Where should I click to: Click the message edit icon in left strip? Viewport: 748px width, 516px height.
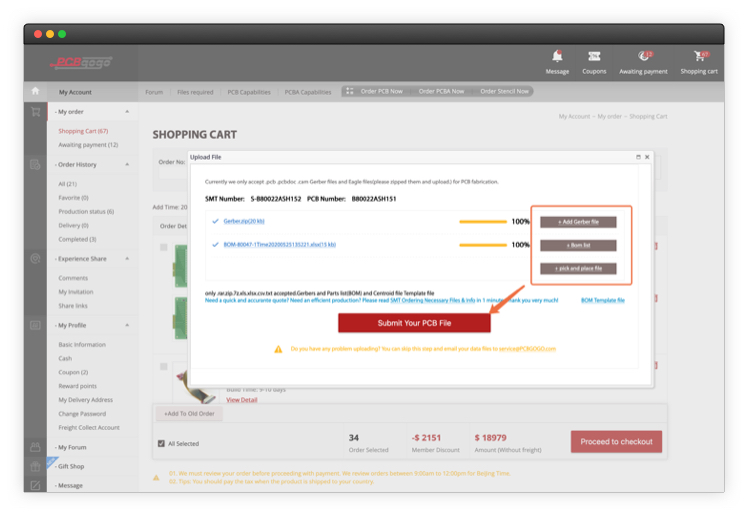(x=35, y=485)
